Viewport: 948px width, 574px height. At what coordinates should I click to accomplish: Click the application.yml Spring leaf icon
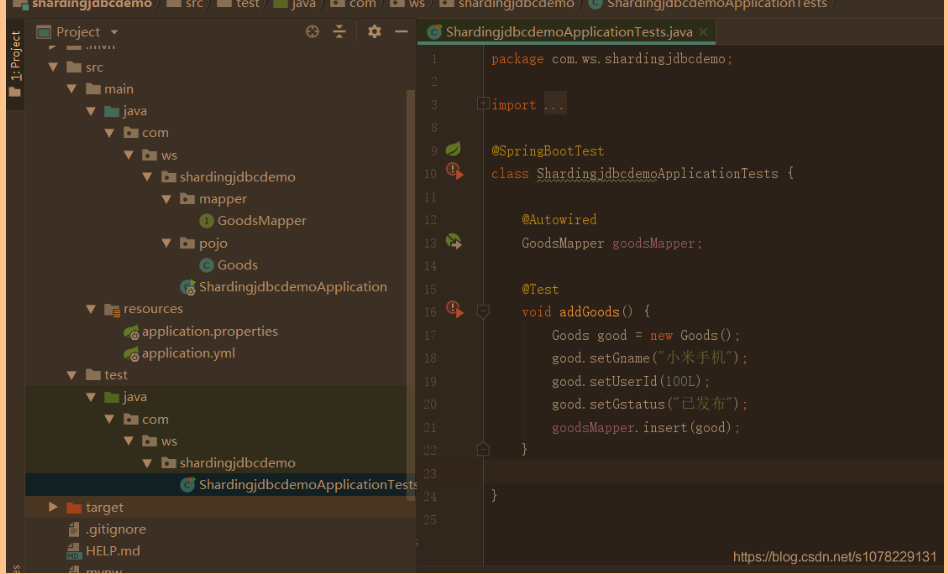coord(131,354)
